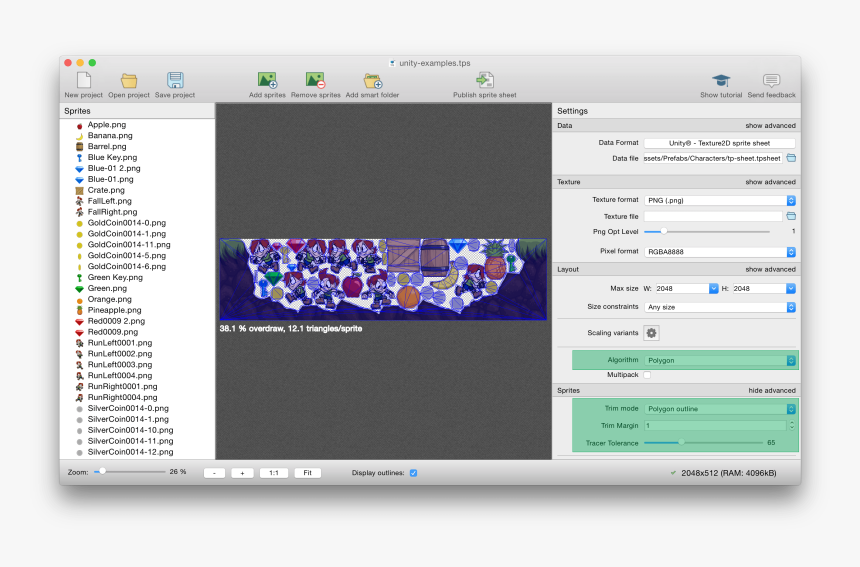Show advanced options in Texture section
The width and height of the screenshot is (860, 567).
pos(770,182)
